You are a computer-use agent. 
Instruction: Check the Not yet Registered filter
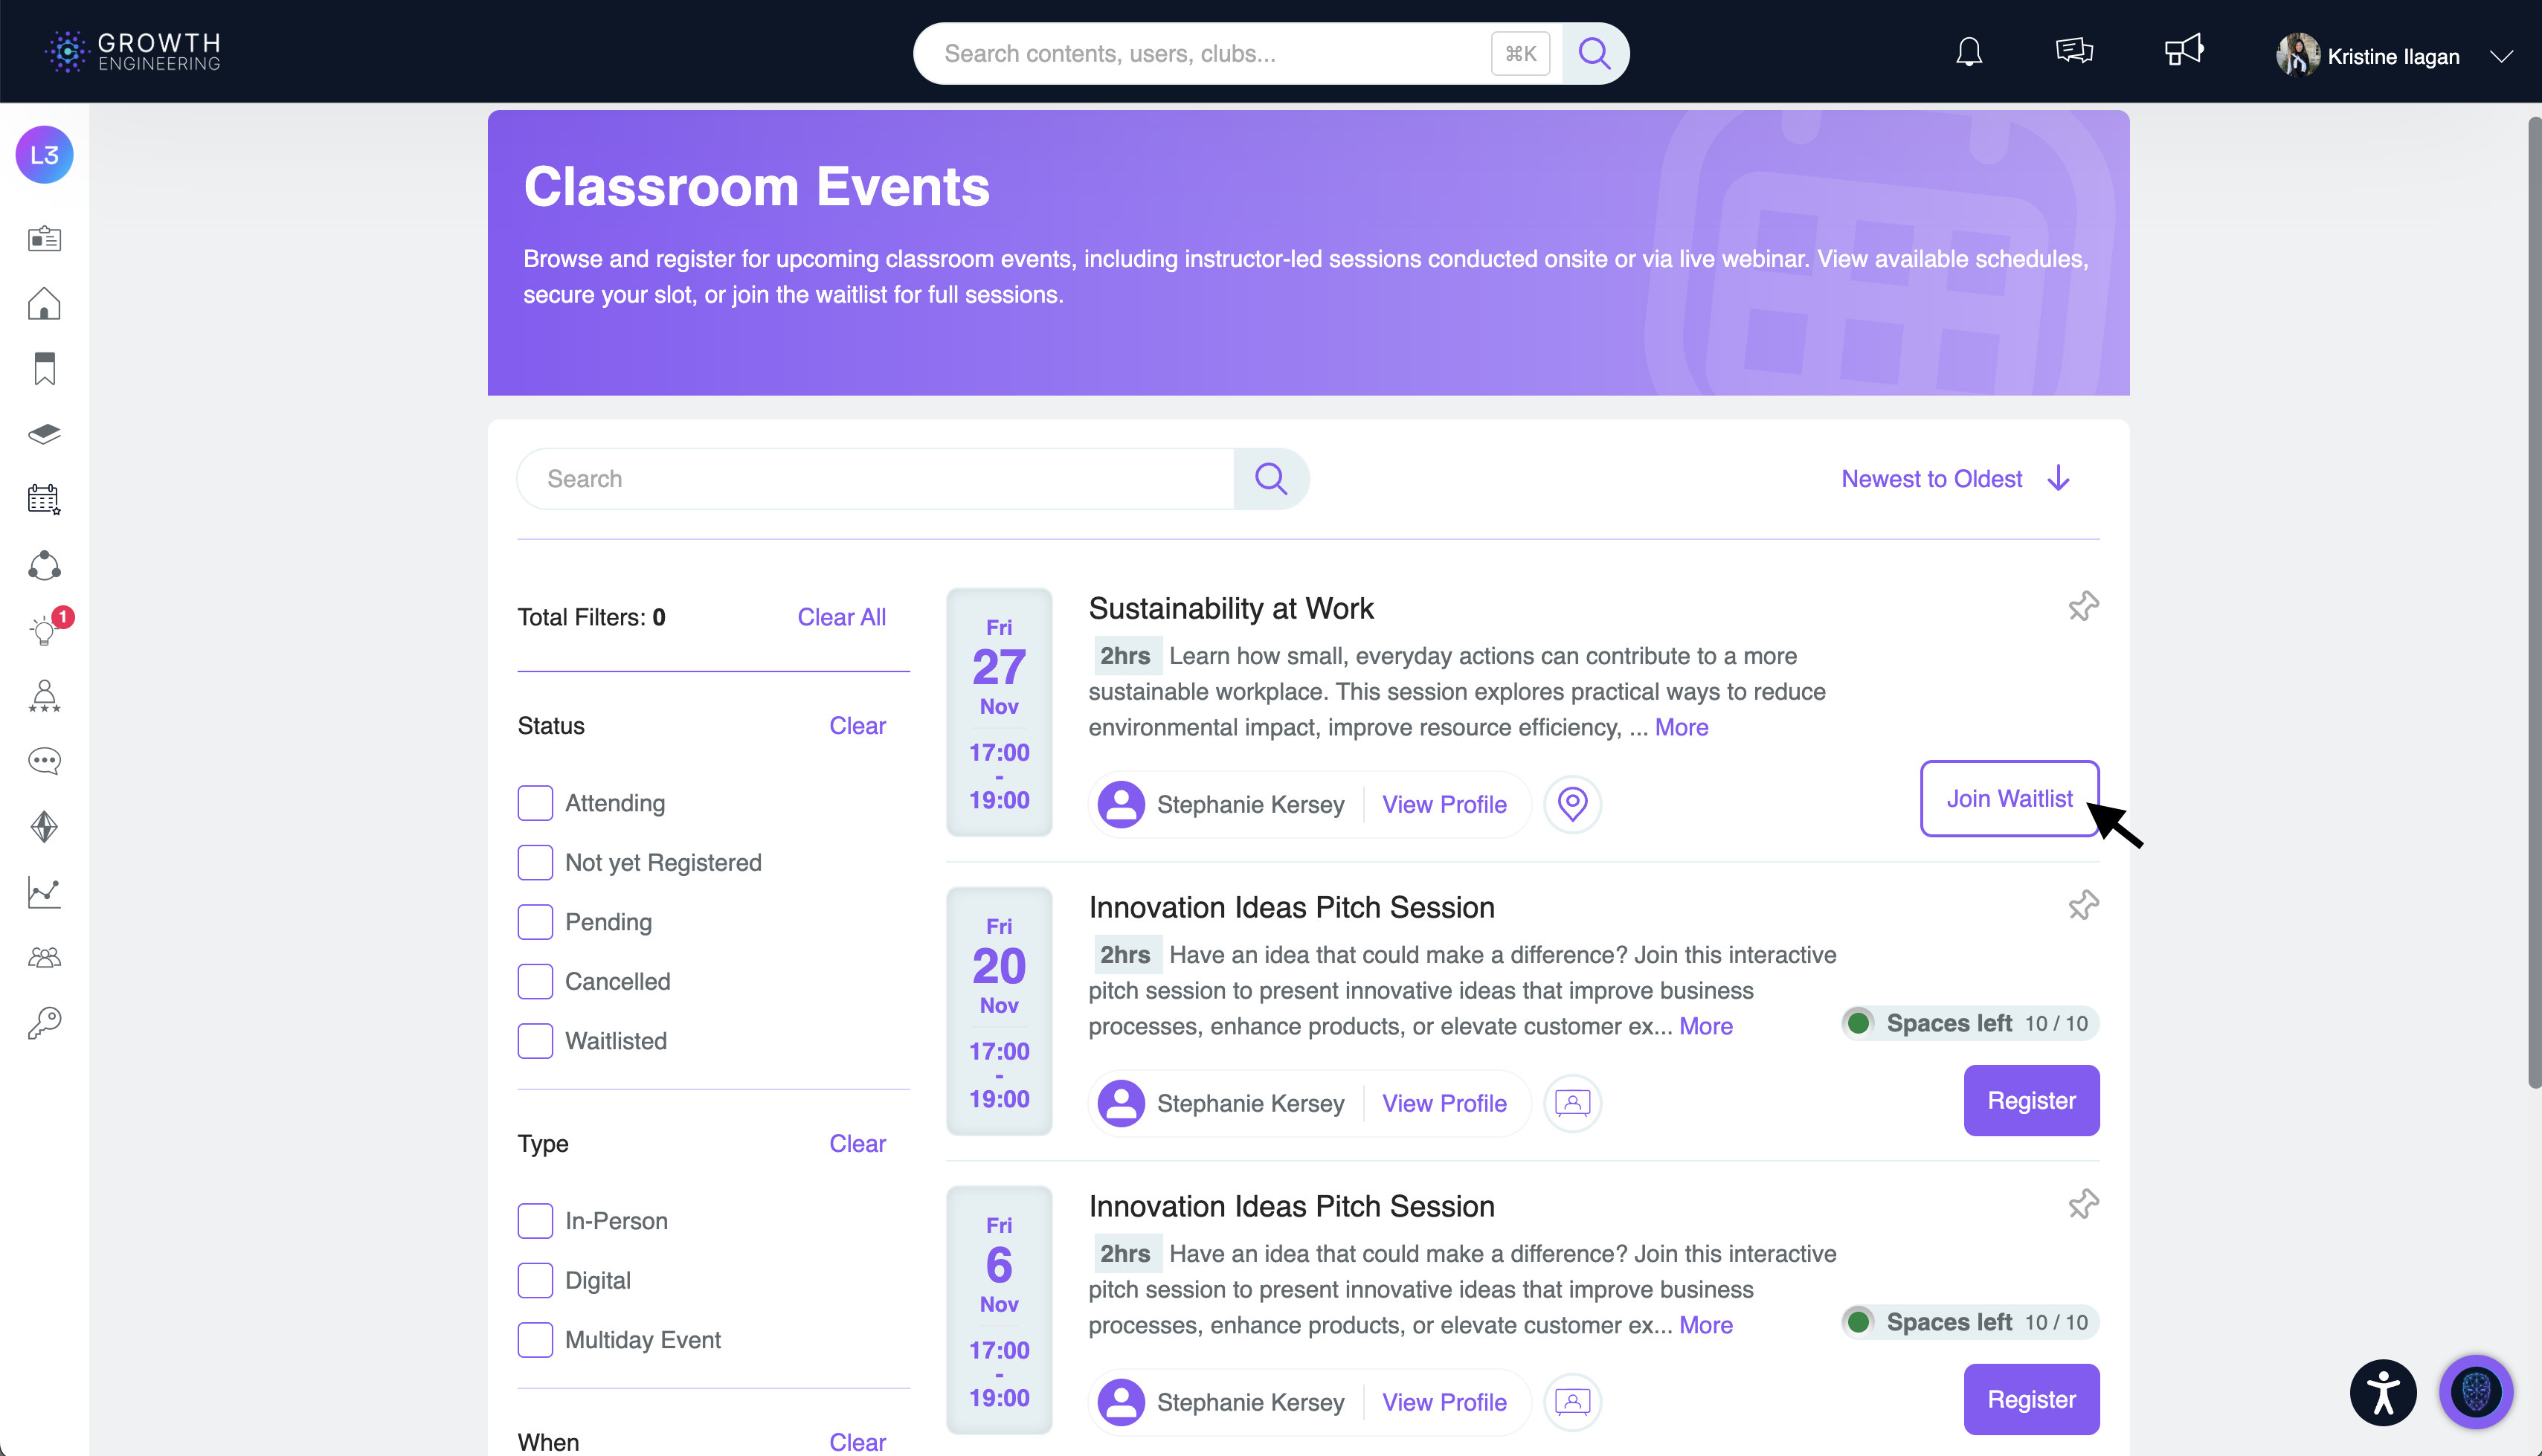coord(535,862)
